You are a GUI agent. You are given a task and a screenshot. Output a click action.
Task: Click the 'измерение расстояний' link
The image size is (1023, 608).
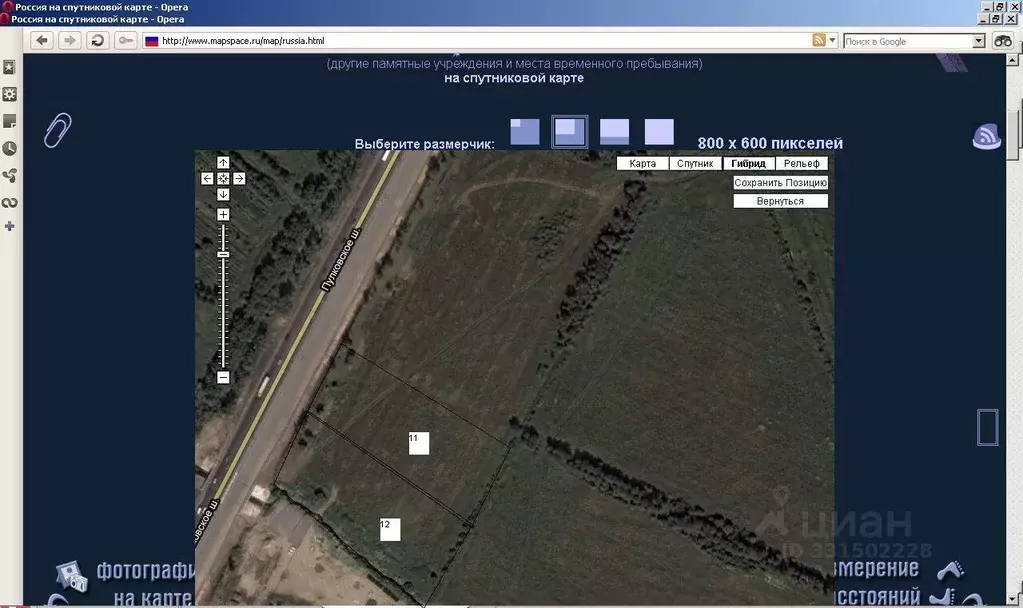876,582
